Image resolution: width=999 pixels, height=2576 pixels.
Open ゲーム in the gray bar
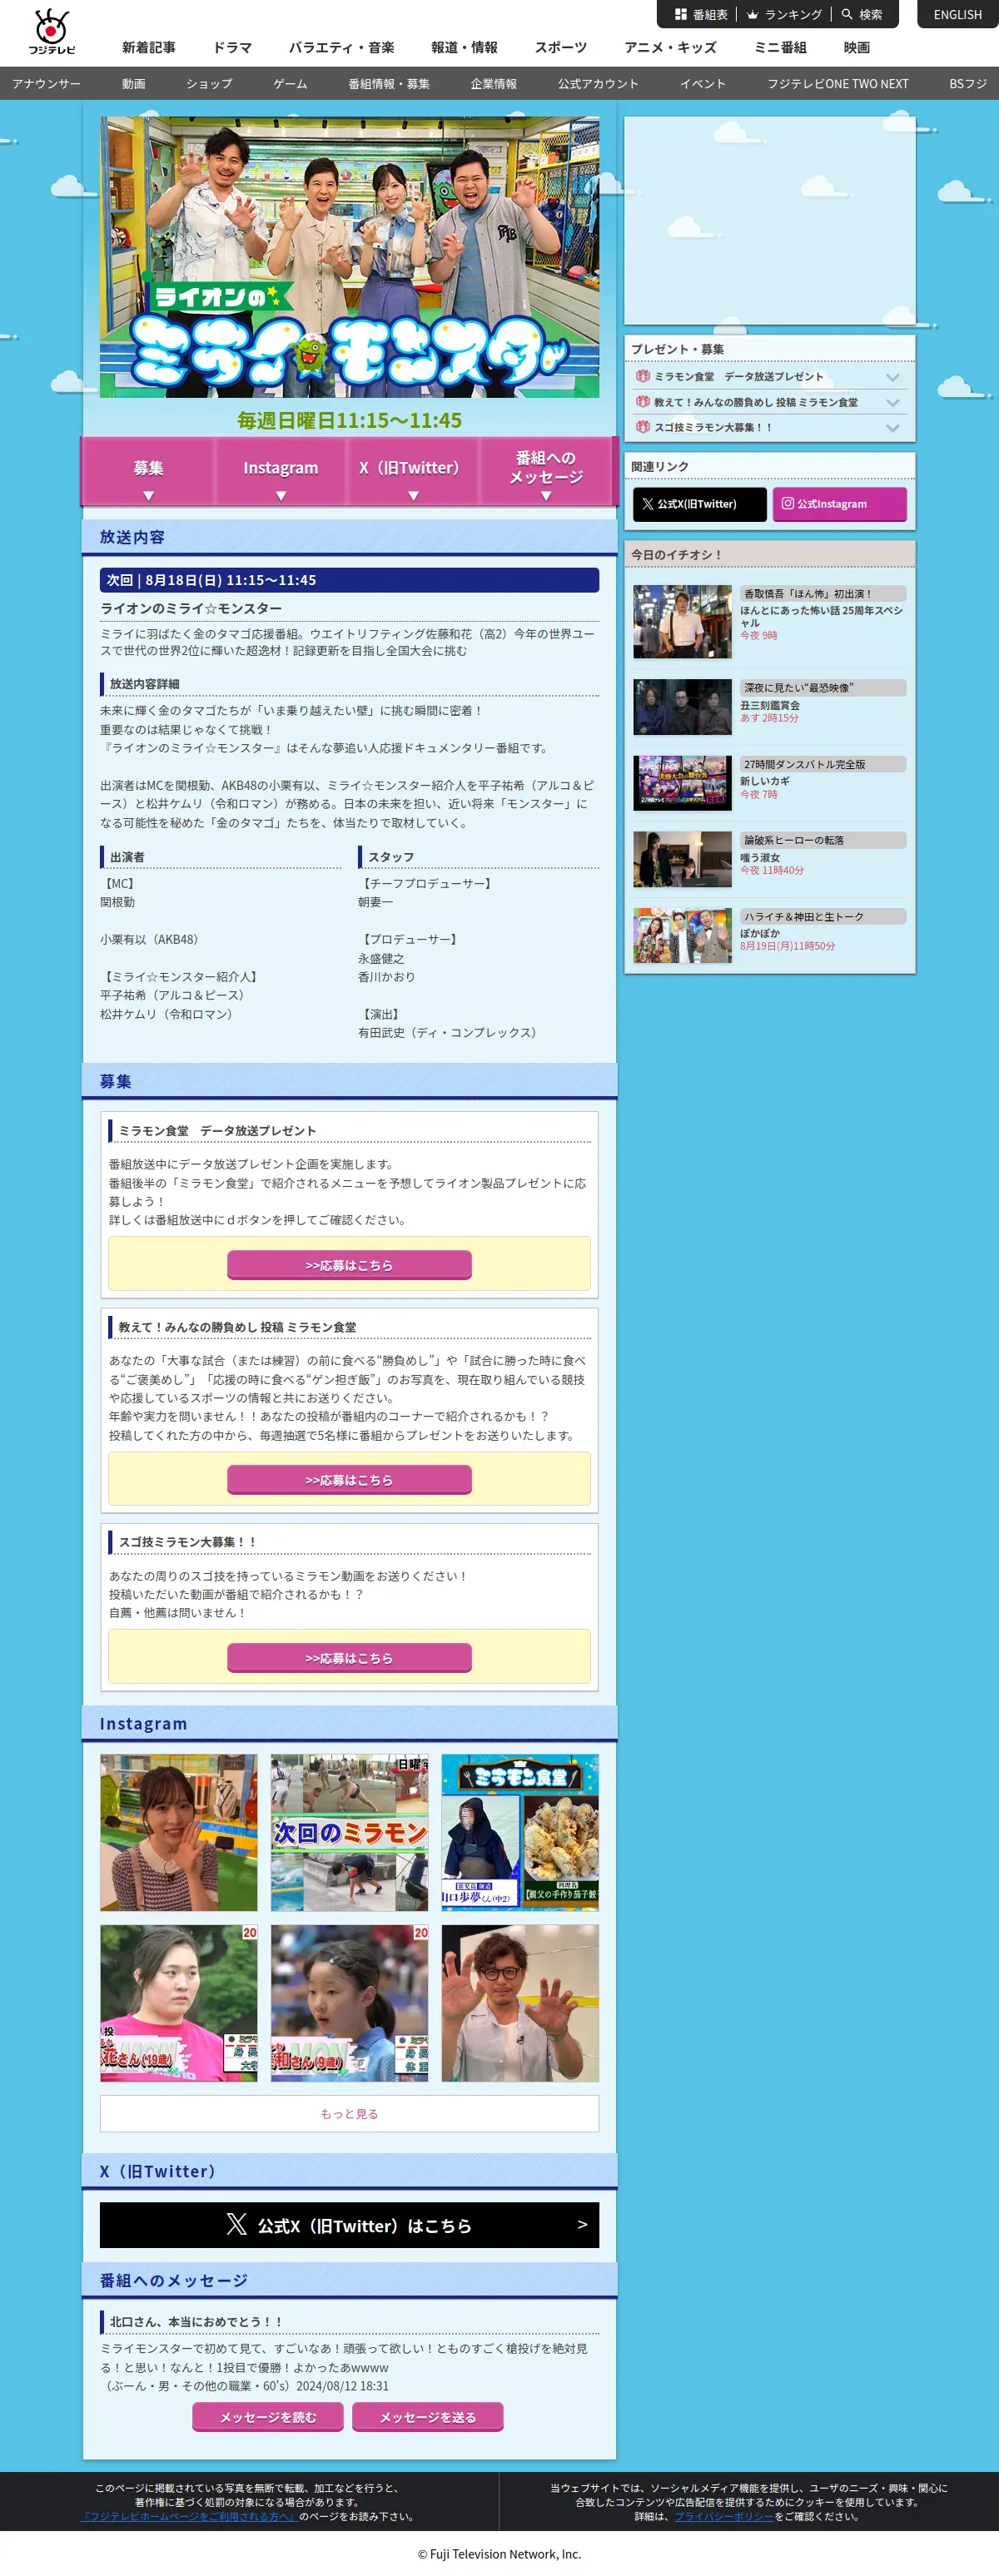(290, 83)
